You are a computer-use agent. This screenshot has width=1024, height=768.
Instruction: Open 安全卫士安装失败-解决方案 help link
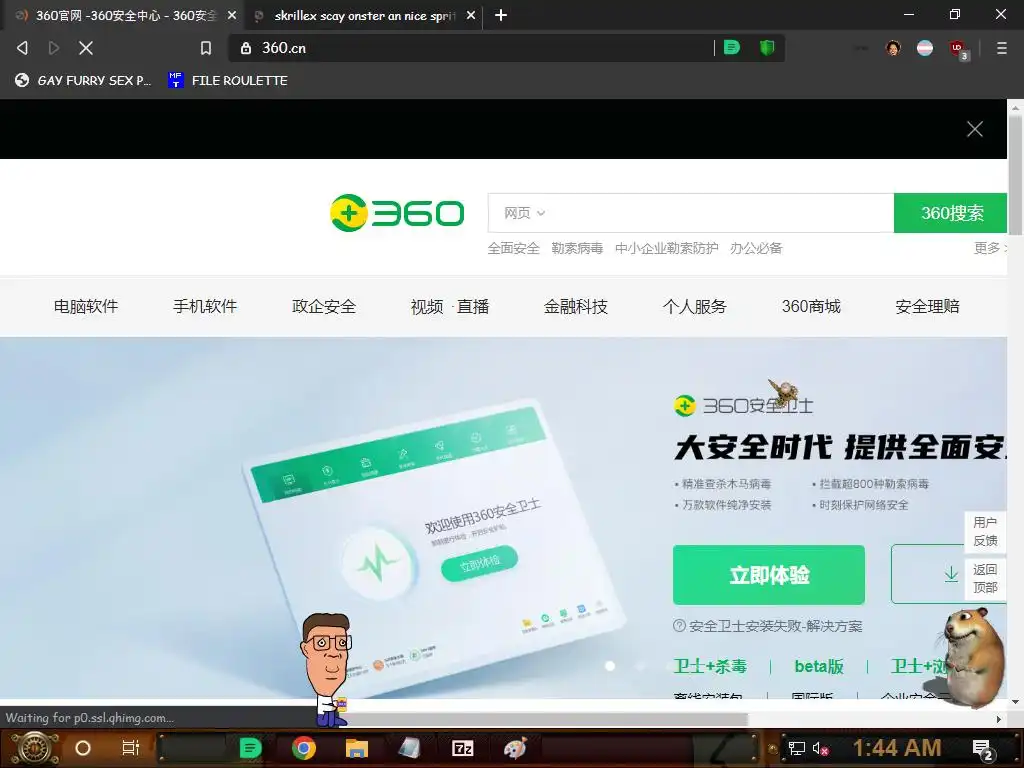768,626
